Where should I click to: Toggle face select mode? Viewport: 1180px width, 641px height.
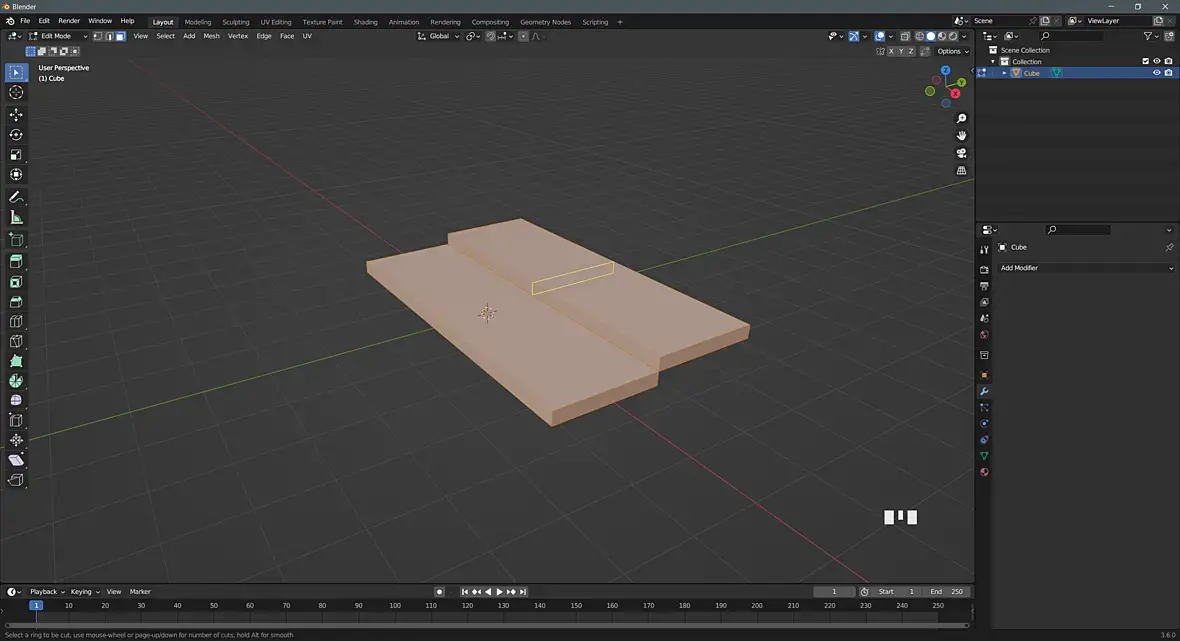click(120, 36)
